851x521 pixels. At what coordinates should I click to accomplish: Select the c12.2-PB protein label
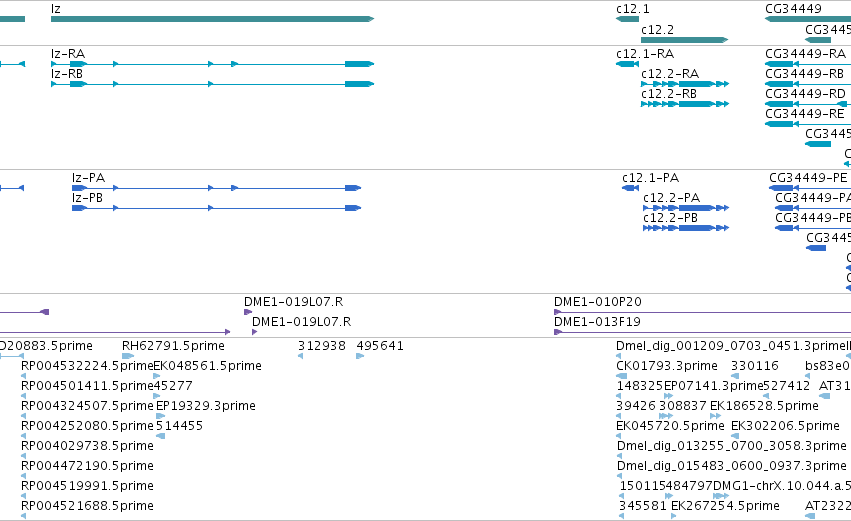(670, 218)
